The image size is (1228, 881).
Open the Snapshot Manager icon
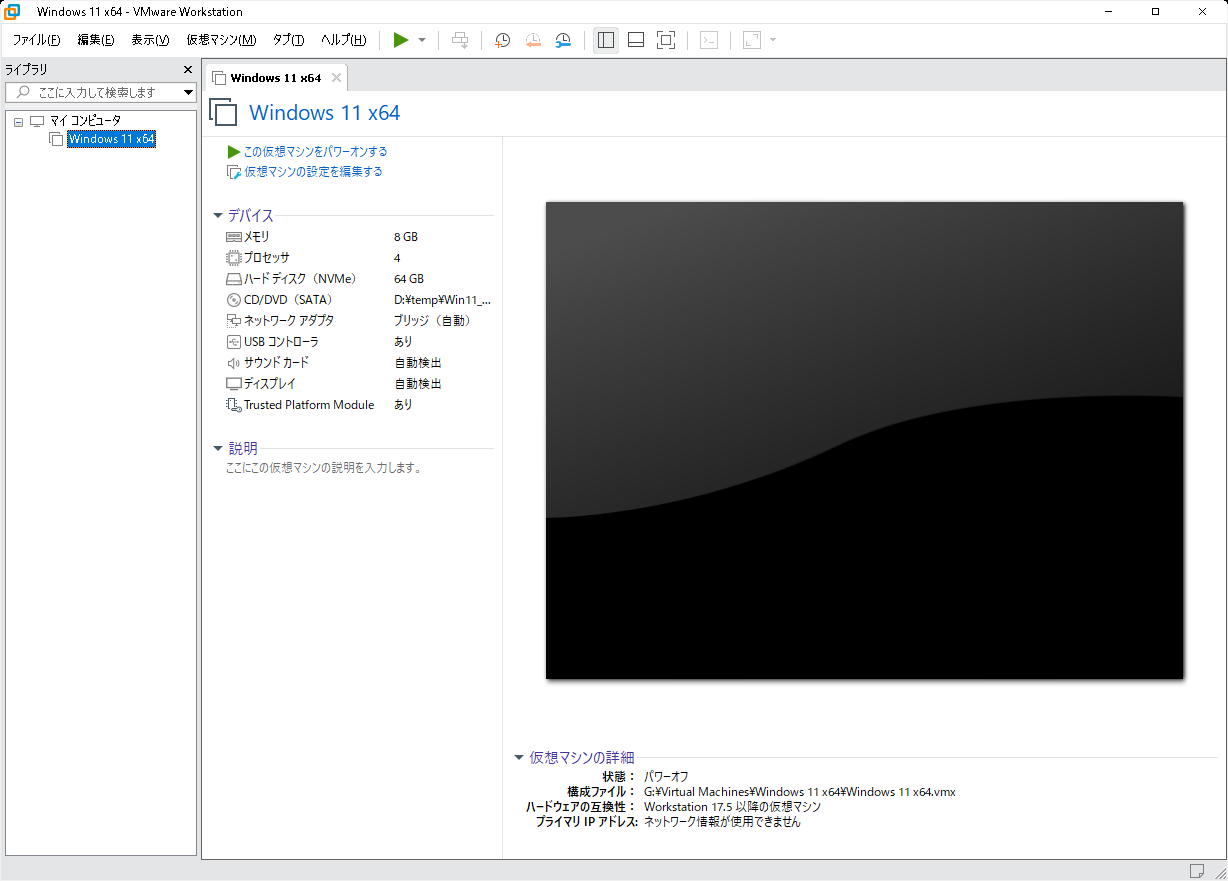coord(563,40)
